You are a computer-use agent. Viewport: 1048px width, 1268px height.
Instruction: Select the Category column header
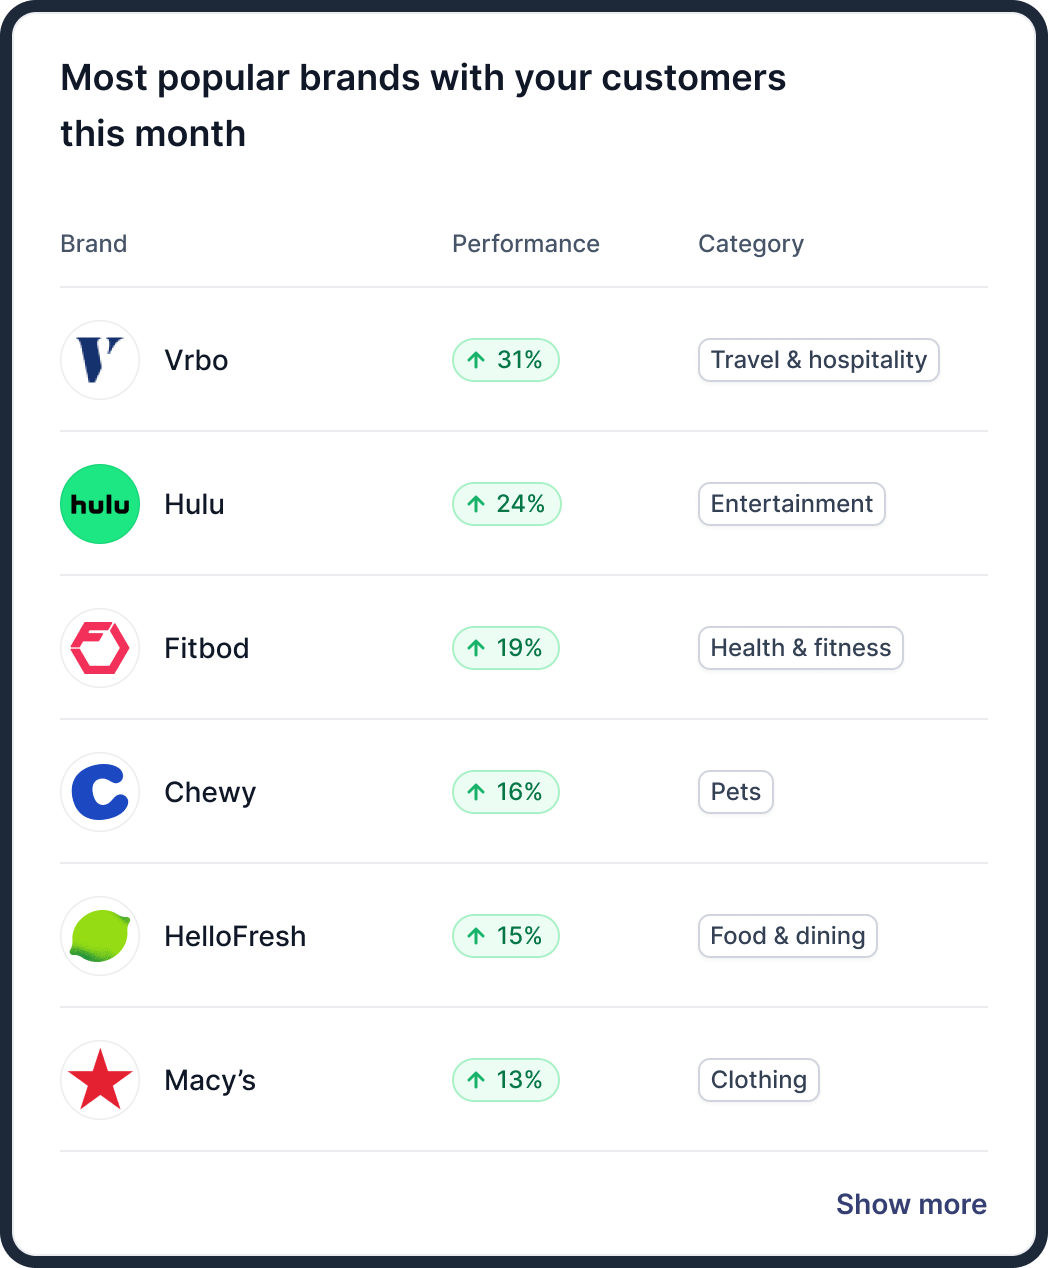[751, 243]
